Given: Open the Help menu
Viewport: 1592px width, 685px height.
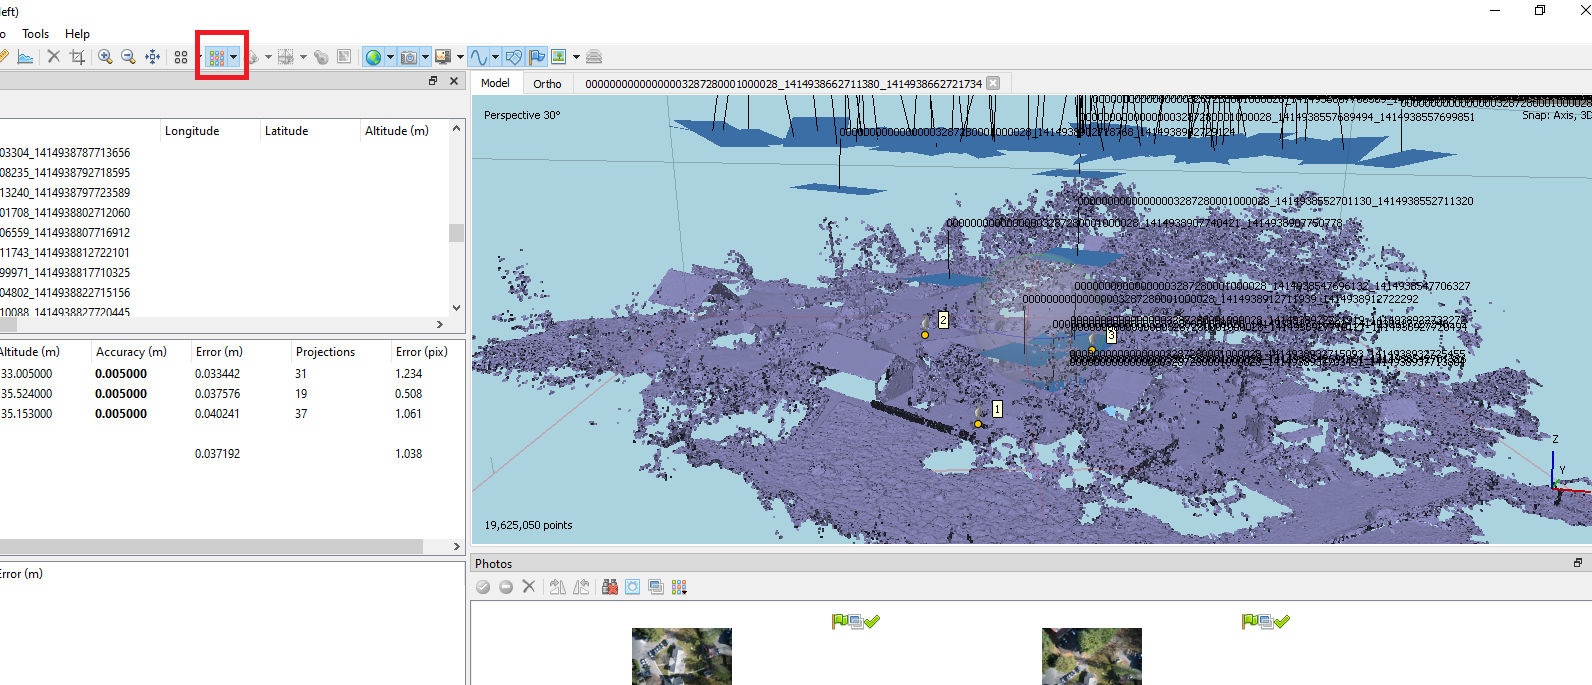Looking at the screenshot, I should pyautogui.click(x=77, y=33).
